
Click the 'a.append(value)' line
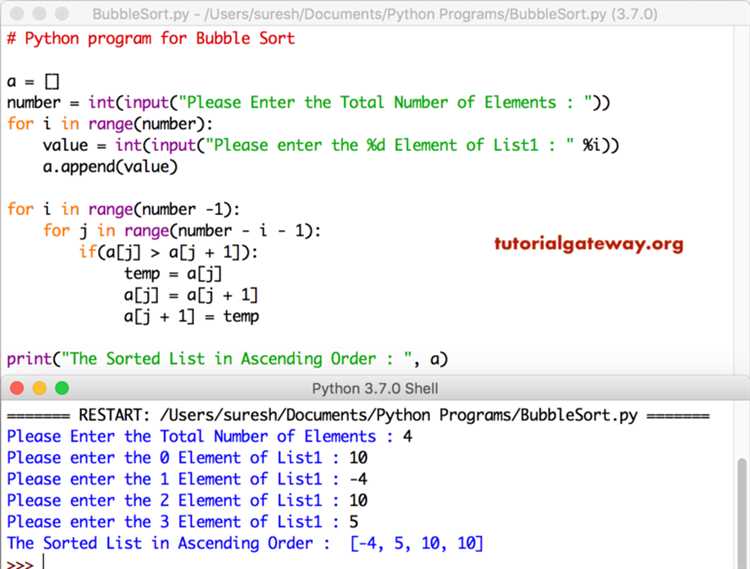(110, 167)
